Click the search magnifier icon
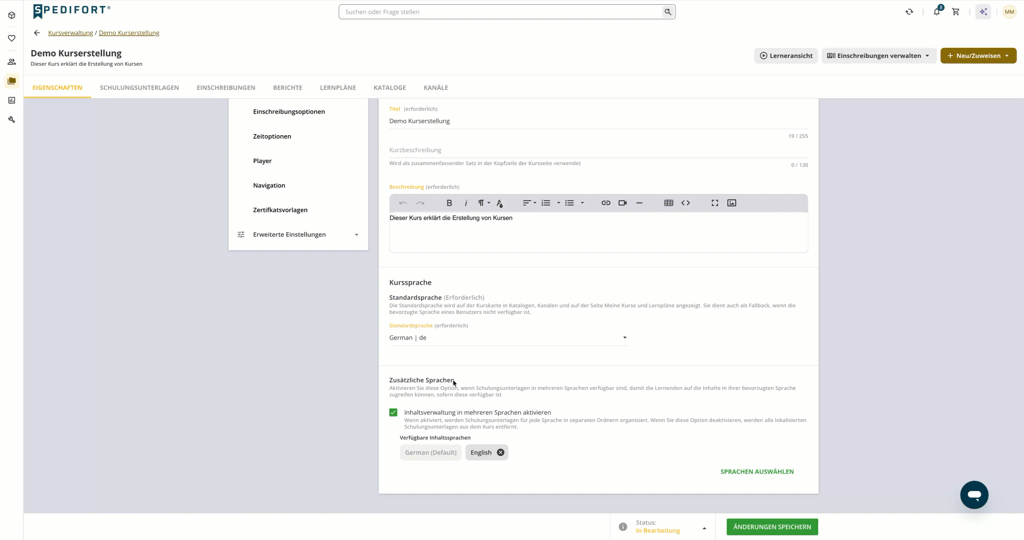This screenshot has height=540, width=1024. (667, 12)
